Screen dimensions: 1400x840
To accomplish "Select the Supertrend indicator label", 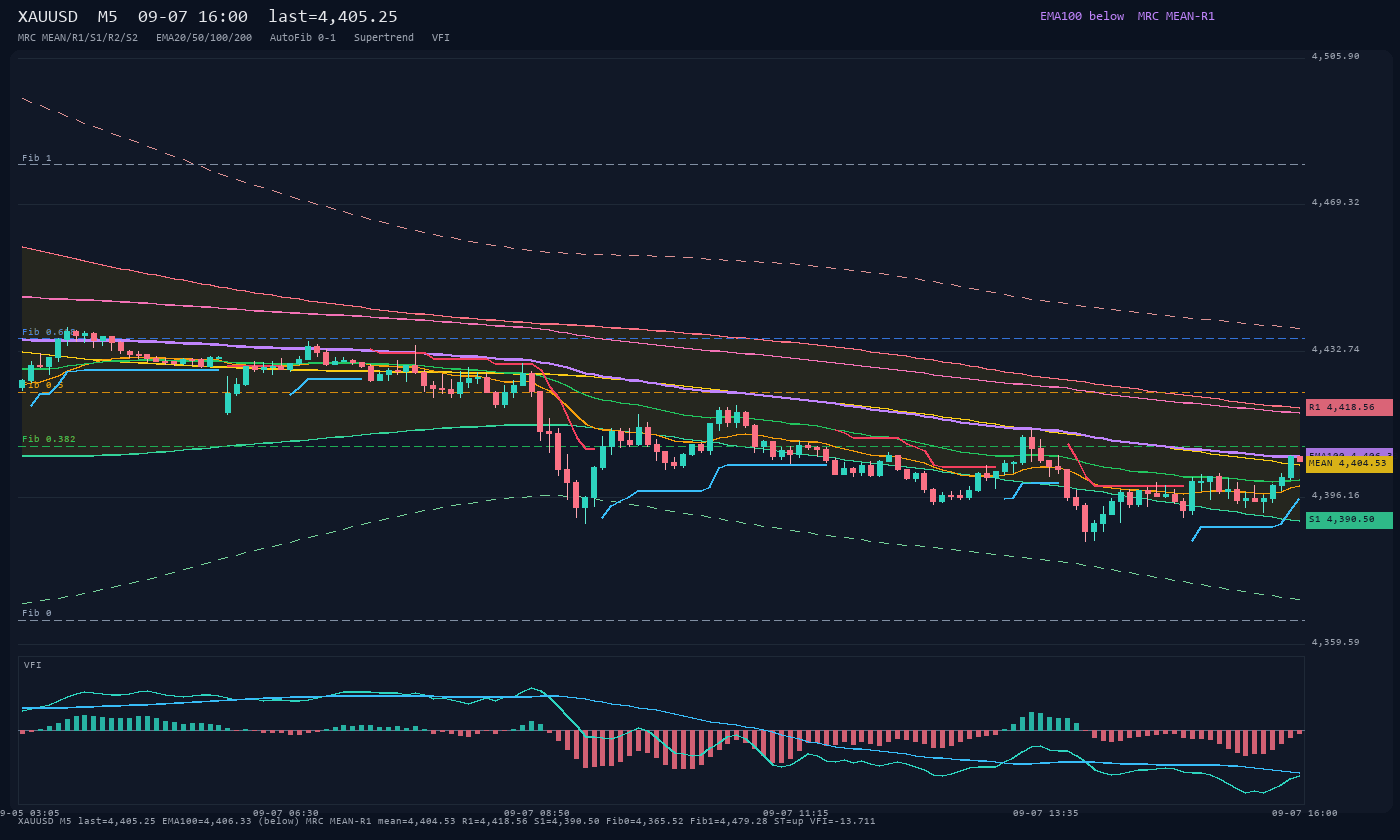I will (x=384, y=38).
